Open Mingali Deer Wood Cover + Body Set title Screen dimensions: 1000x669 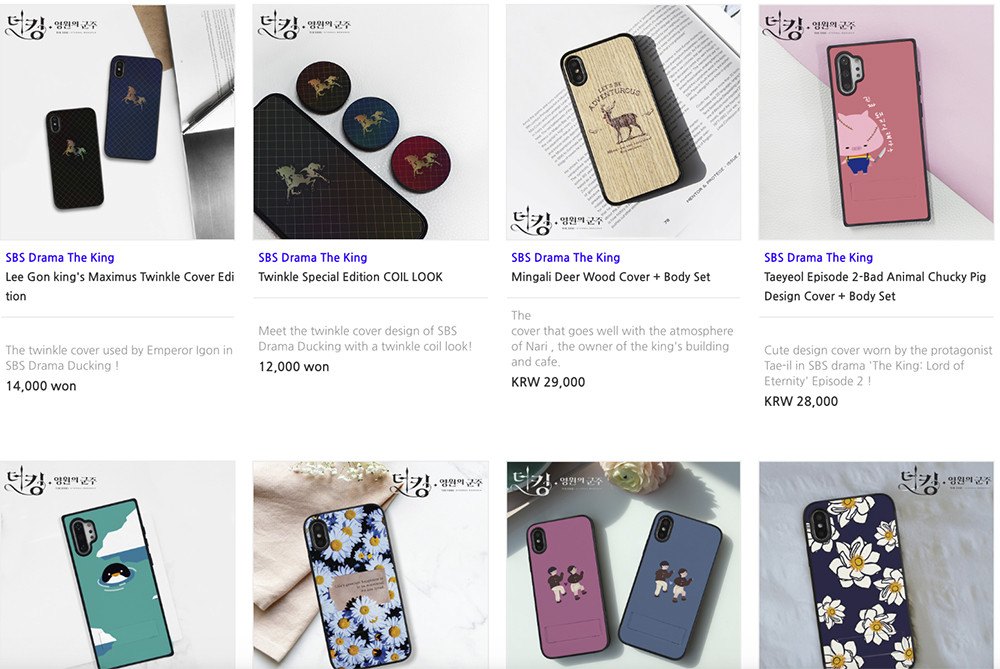[611, 277]
